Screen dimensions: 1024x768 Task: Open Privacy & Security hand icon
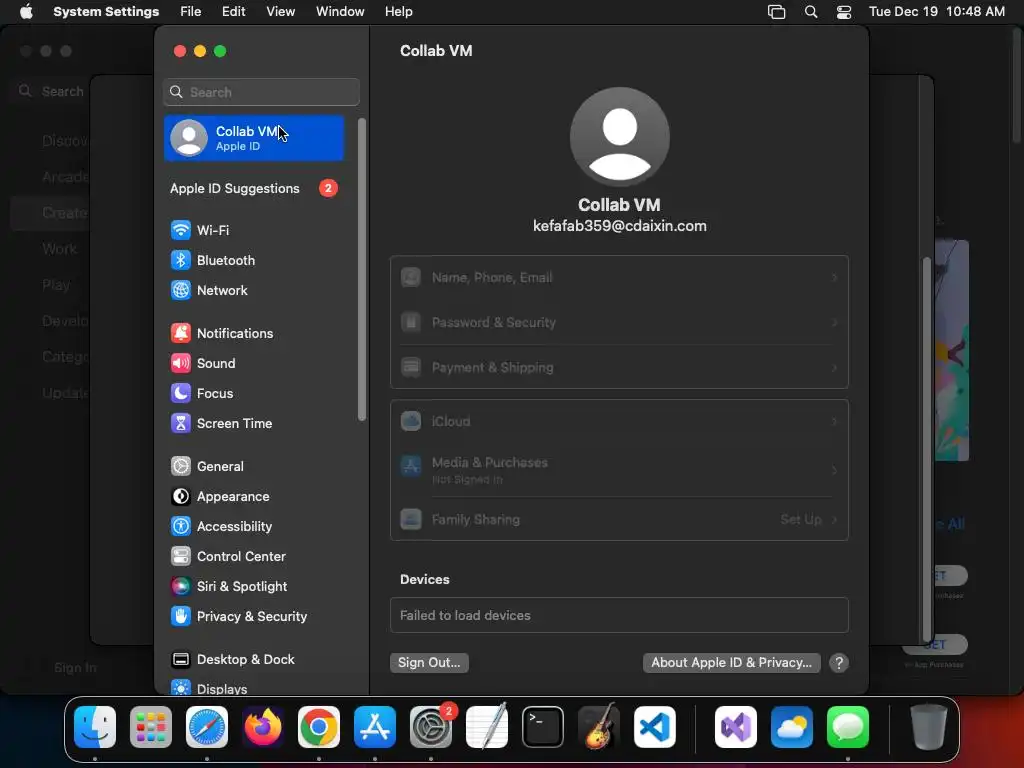180,616
